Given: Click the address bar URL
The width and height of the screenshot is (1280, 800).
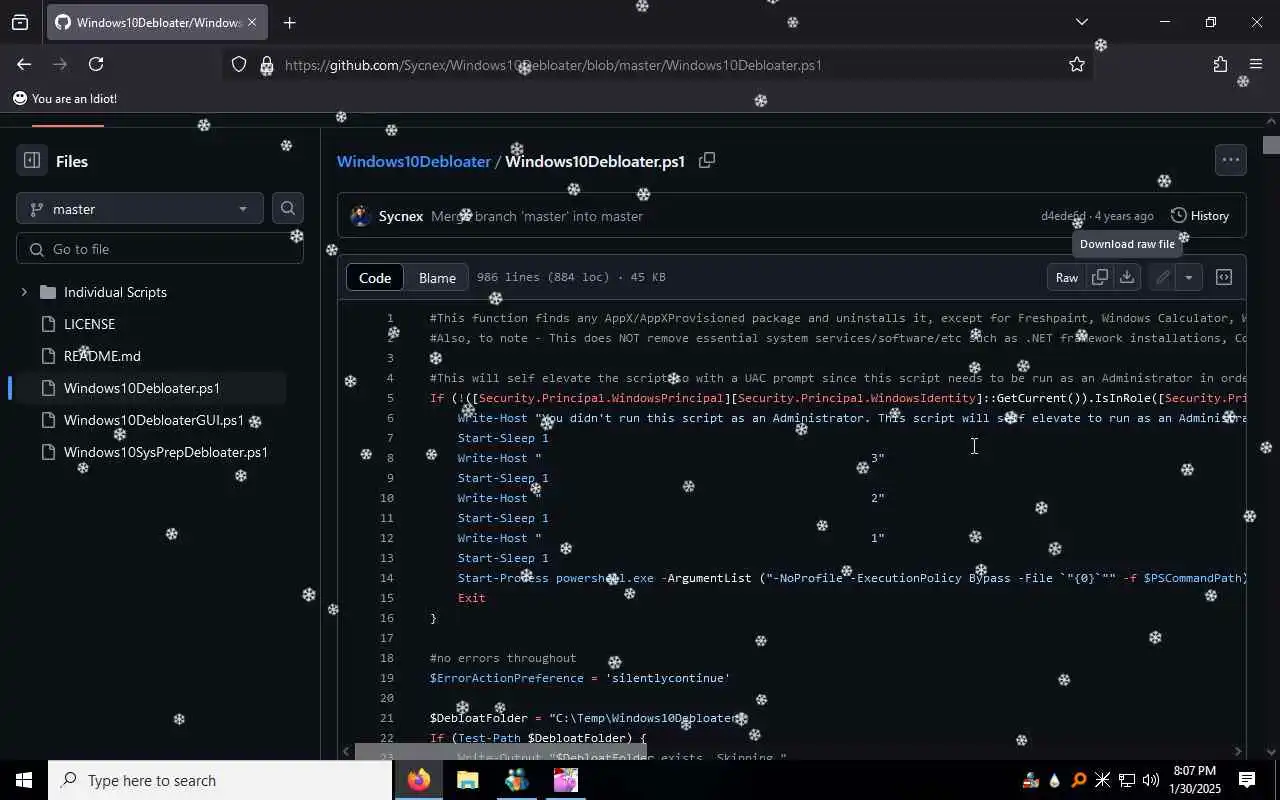Looking at the screenshot, I should click(553, 65).
